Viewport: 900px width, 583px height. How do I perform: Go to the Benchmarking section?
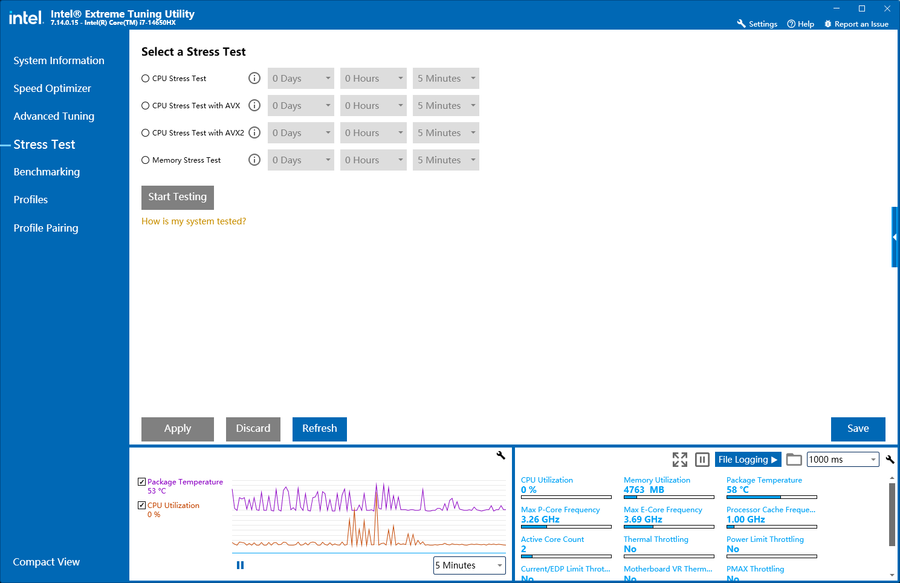coord(46,172)
